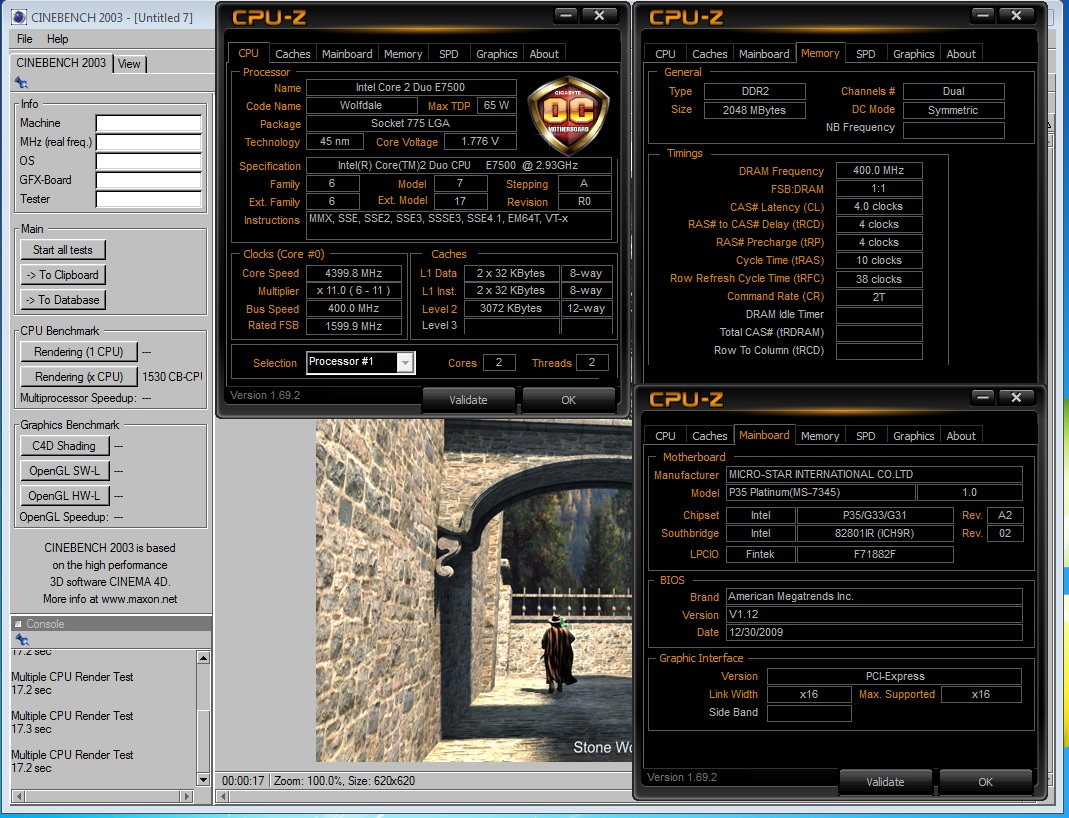Click the pin icon below CINEBENCH 2003 tab

[x=21, y=83]
